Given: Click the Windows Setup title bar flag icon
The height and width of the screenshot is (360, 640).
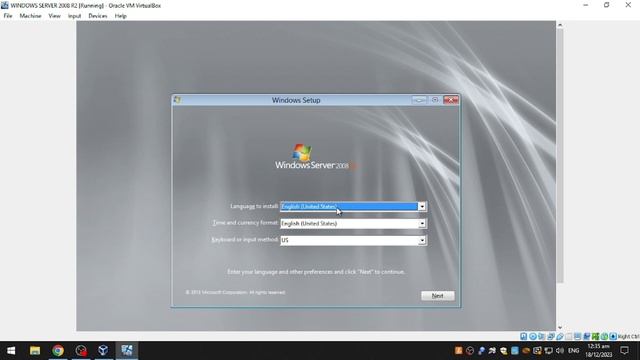Looking at the screenshot, I should [x=177, y=100].
